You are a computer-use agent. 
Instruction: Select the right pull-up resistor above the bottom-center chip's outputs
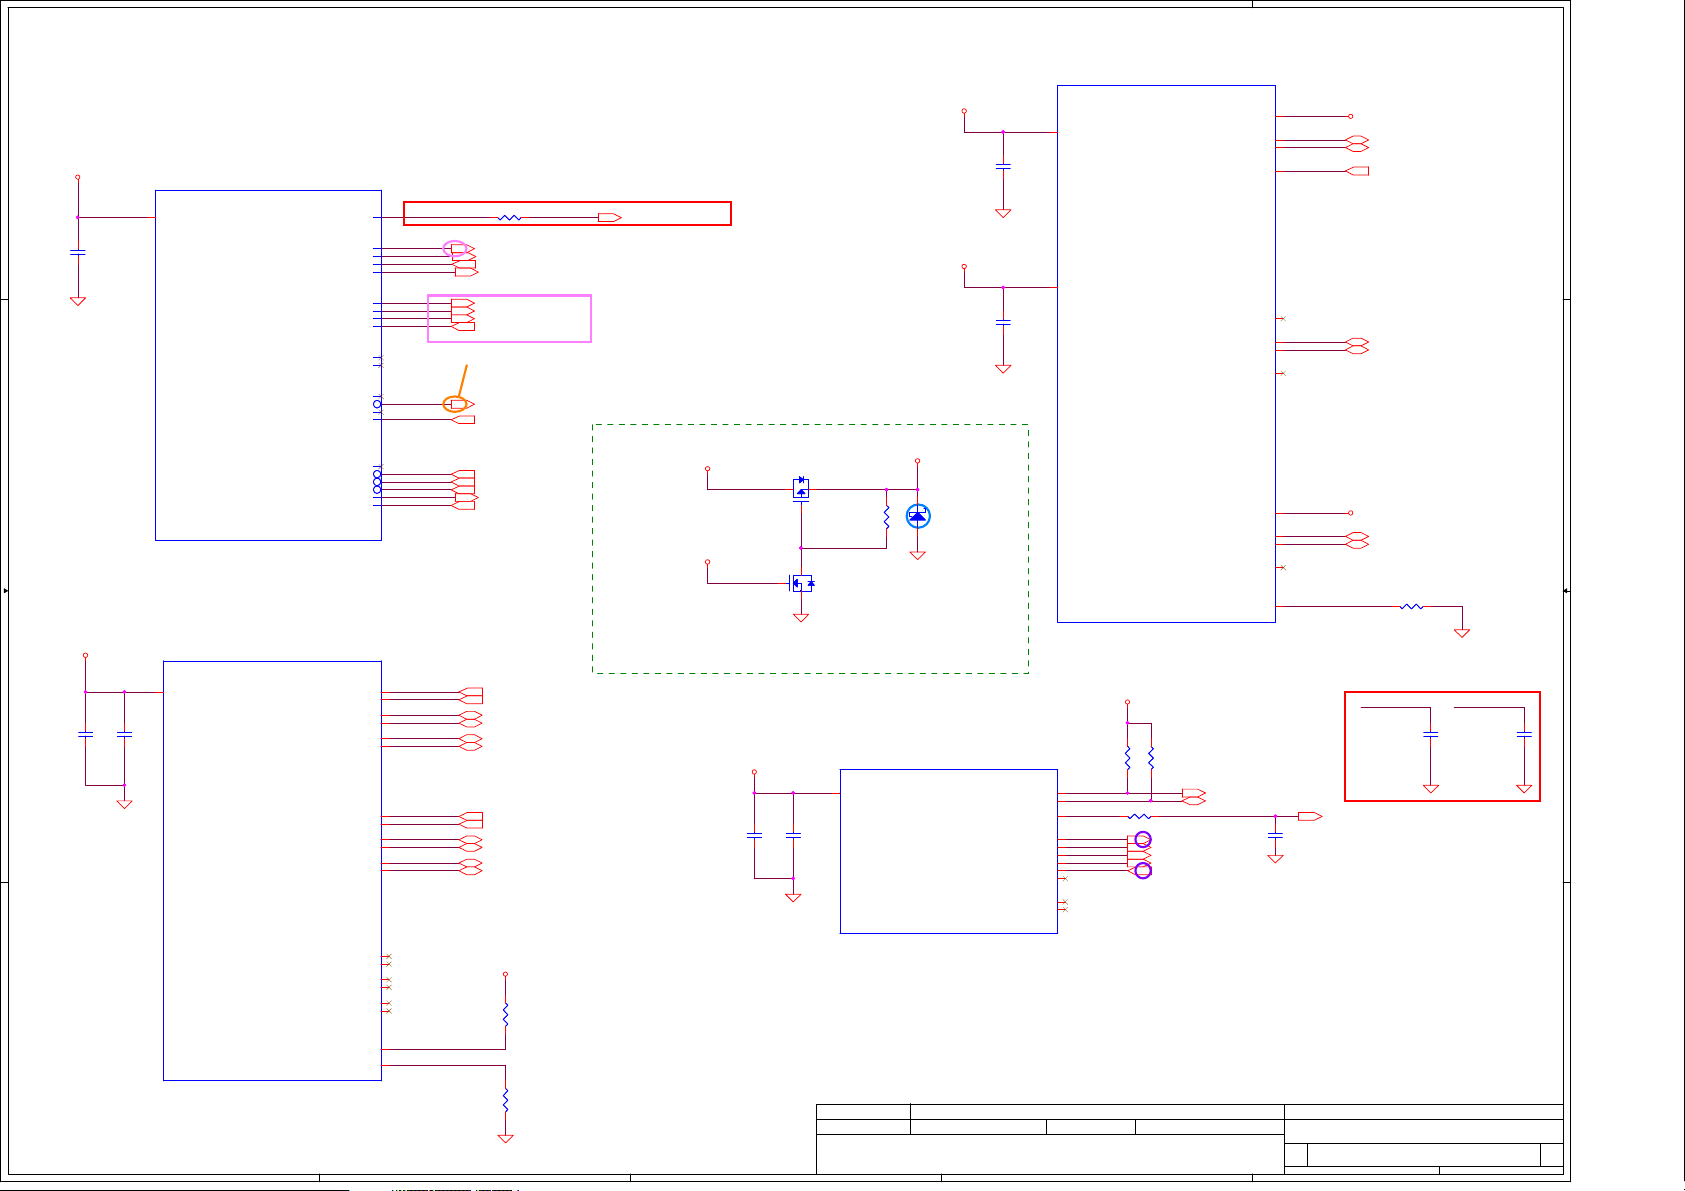[1151, 757]
